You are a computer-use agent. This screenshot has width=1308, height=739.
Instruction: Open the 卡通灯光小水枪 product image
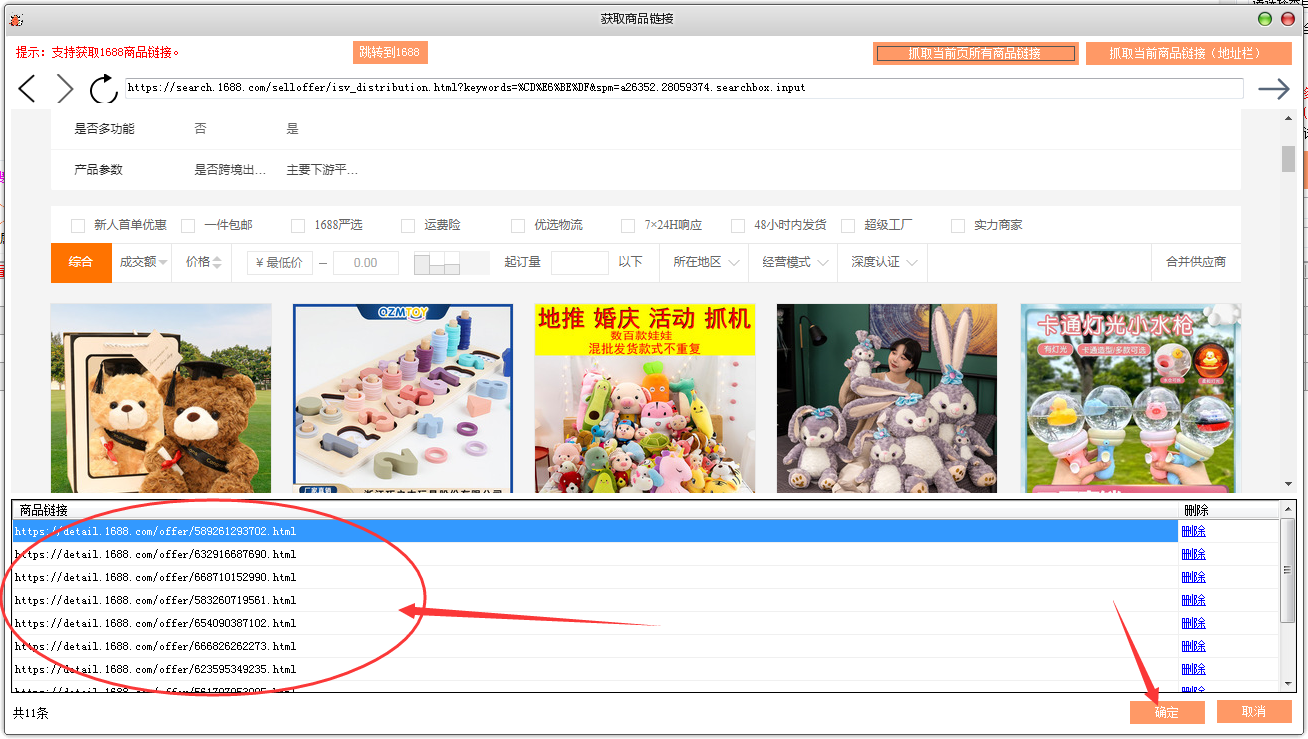[x=1131, y=398]
